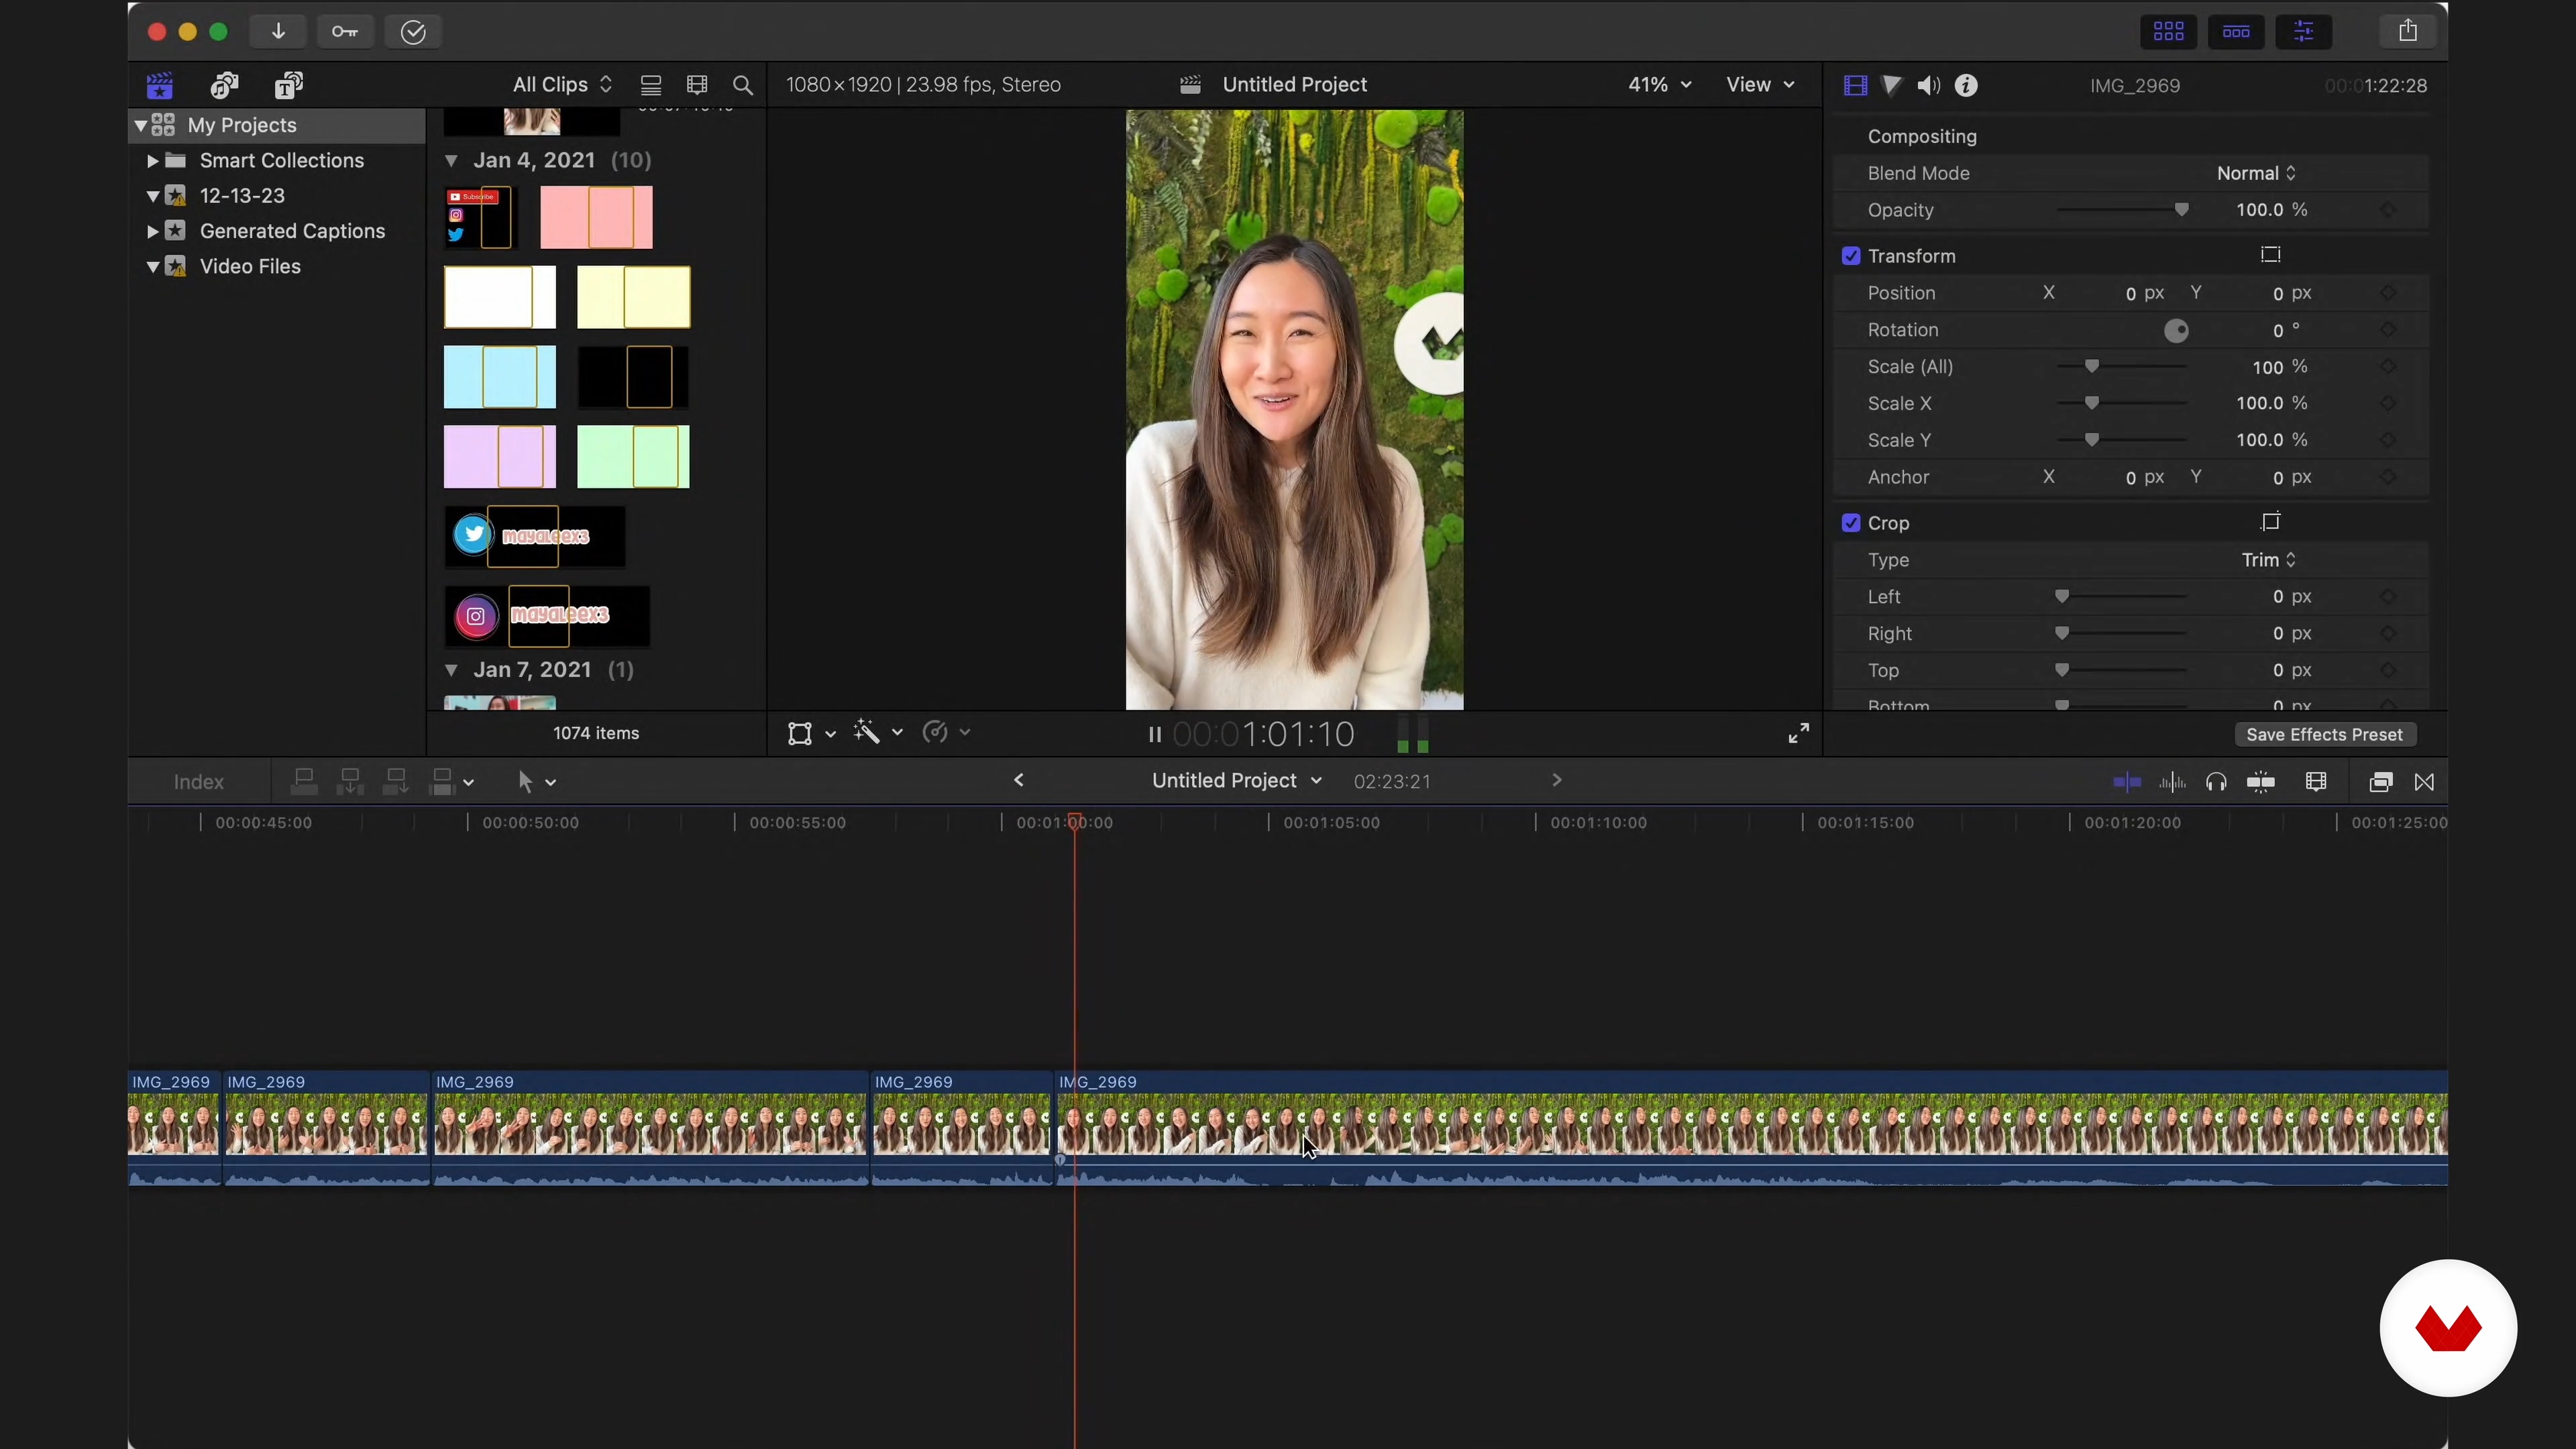Toggle snapping in the timeline
This screenshot has width=2576, height=1449.
tap(2261, 782)
